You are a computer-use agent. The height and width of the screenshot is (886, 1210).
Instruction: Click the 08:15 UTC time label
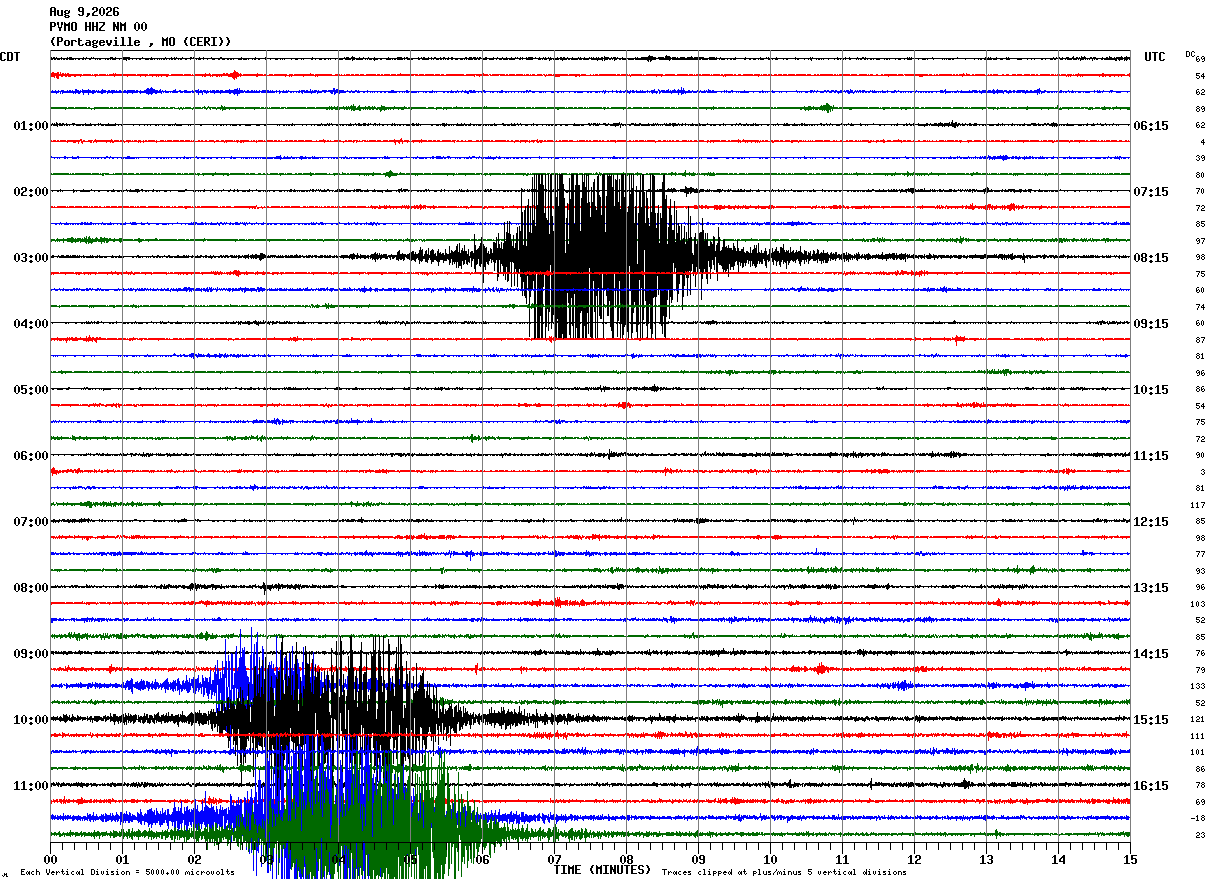[x=1150, y=258]
